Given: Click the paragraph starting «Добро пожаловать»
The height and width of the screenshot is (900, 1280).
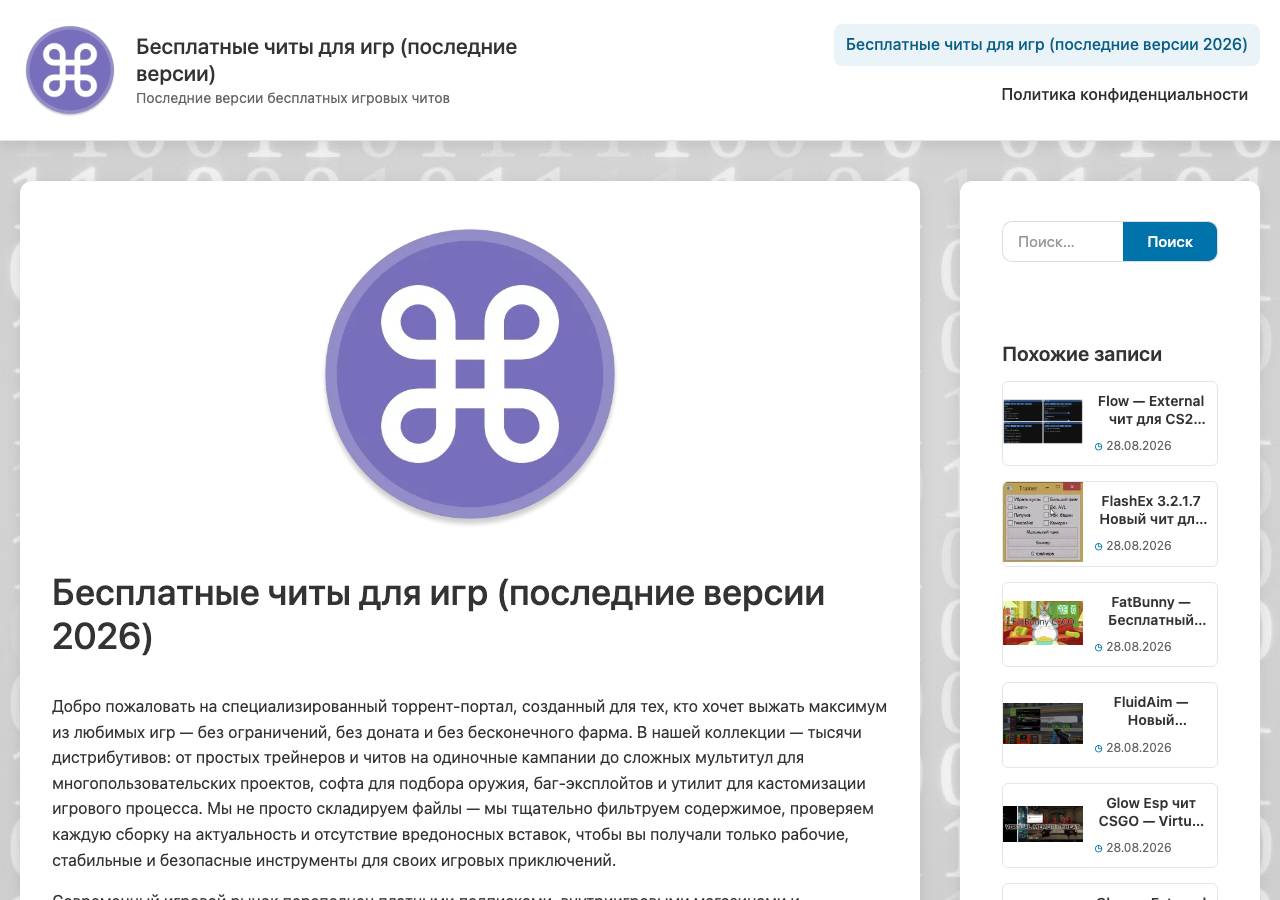Looking at the screenshot, I should [x=470, y=783].
